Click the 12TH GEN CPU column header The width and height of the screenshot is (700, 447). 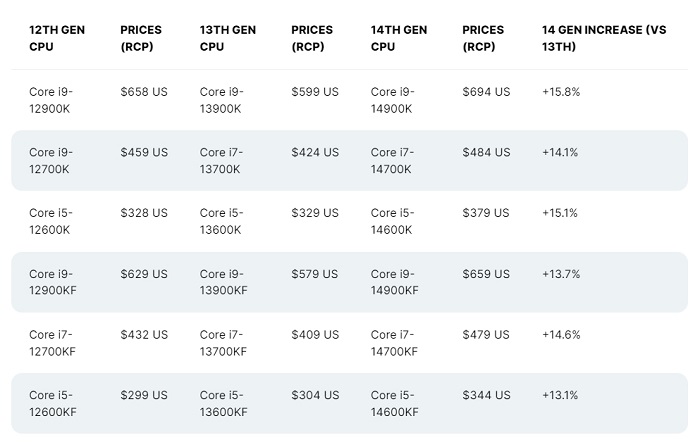click(57, 38)
